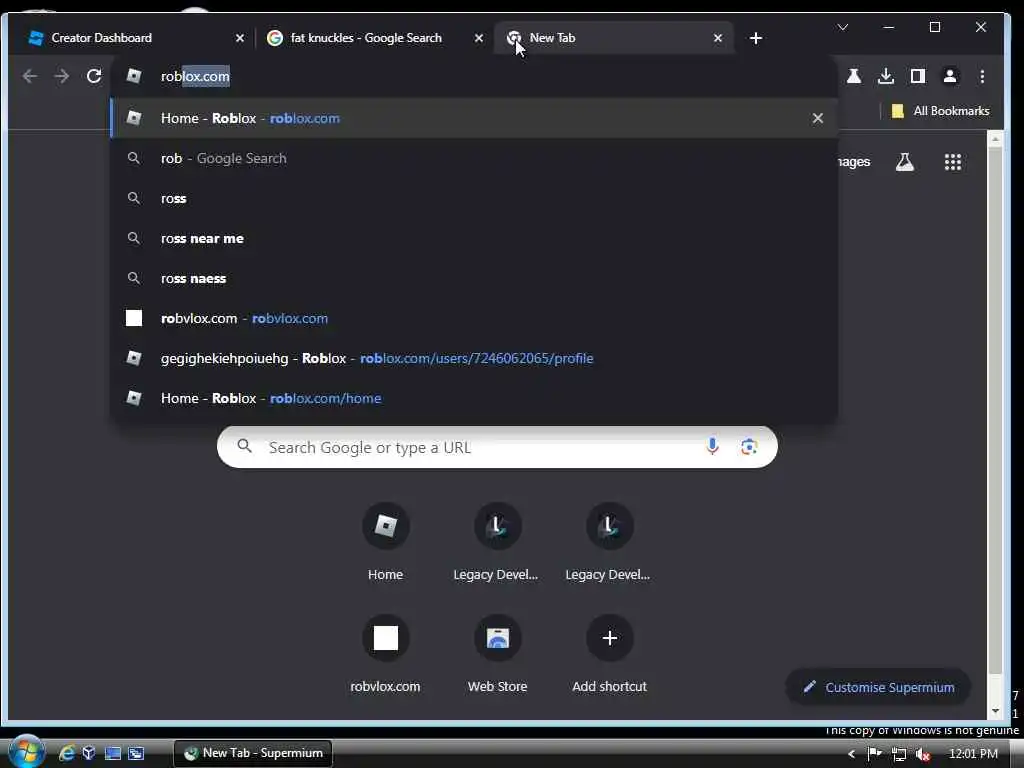Click the magnifier icon in Google search box
The image size is (1024, 768).
244,446
